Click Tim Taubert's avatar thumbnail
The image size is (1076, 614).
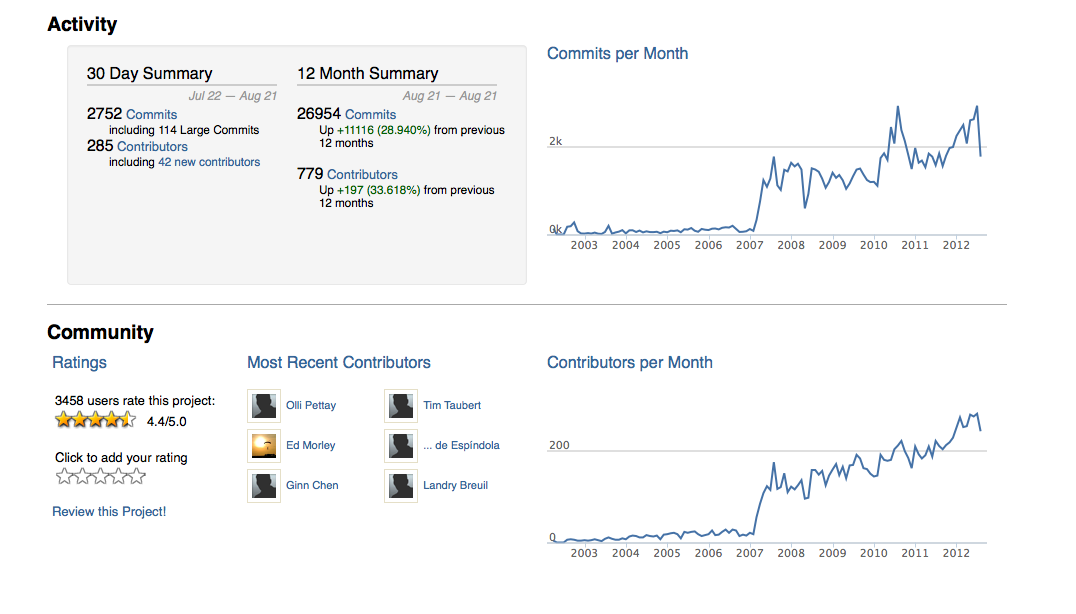pyautogui.click(x=401, y=405)
